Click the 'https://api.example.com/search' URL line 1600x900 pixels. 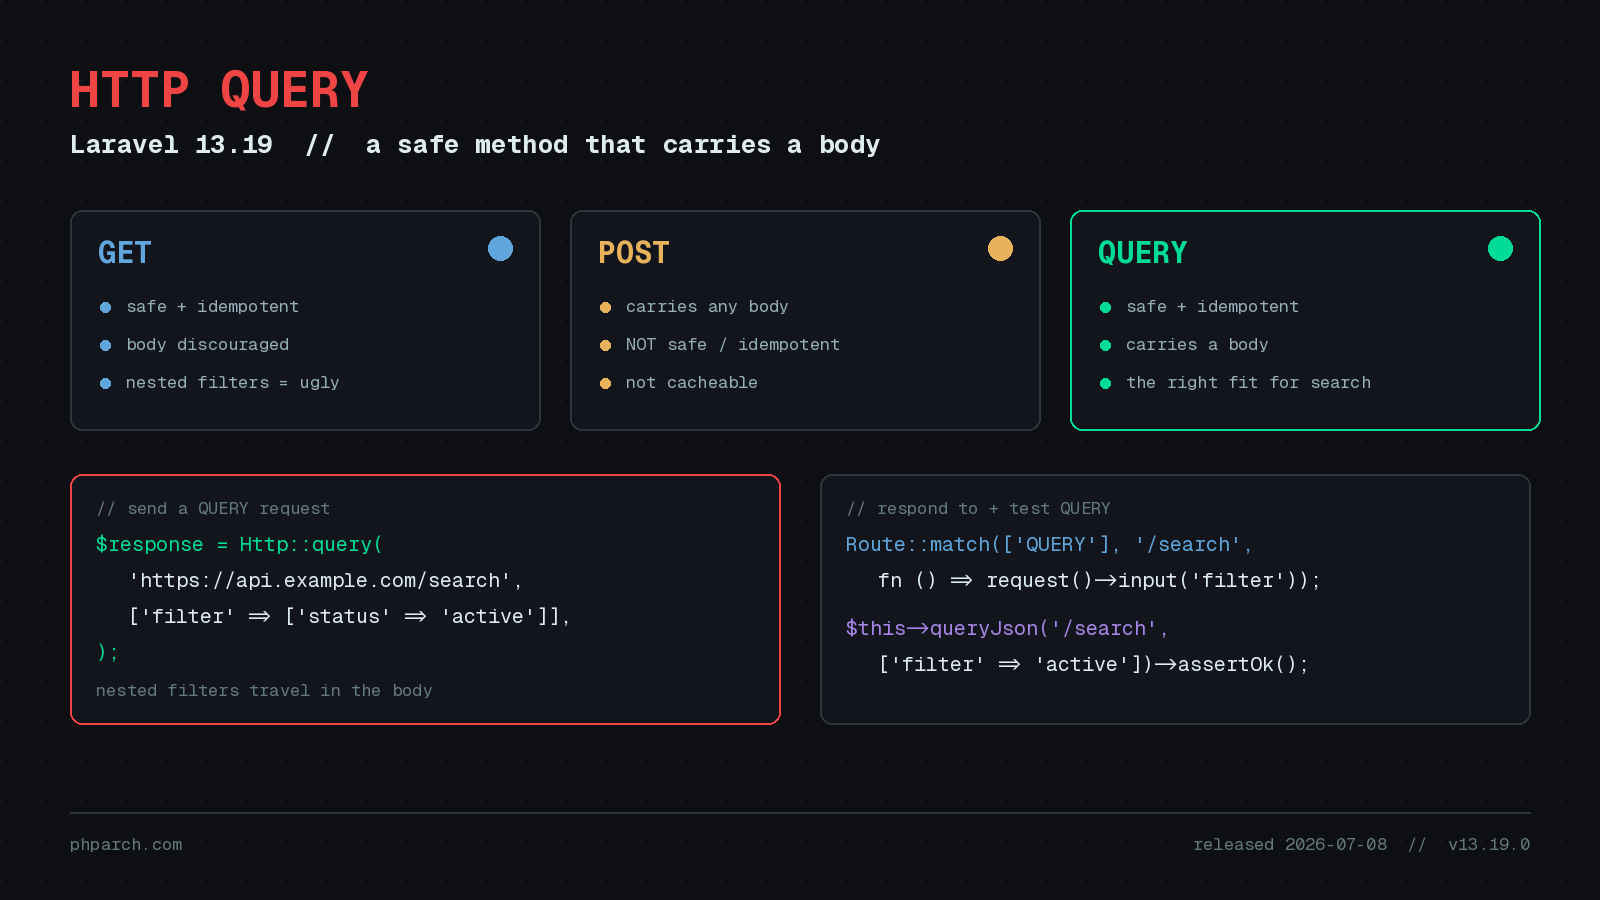(325, 581)
